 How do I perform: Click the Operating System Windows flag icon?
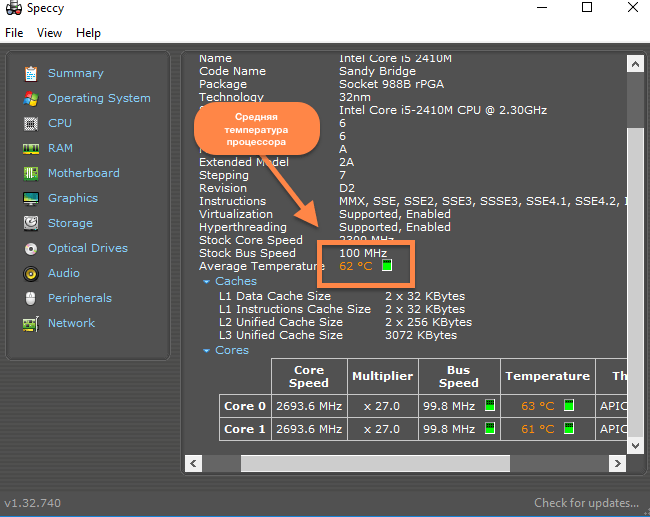pyautogui.click(x=31, y=99)
